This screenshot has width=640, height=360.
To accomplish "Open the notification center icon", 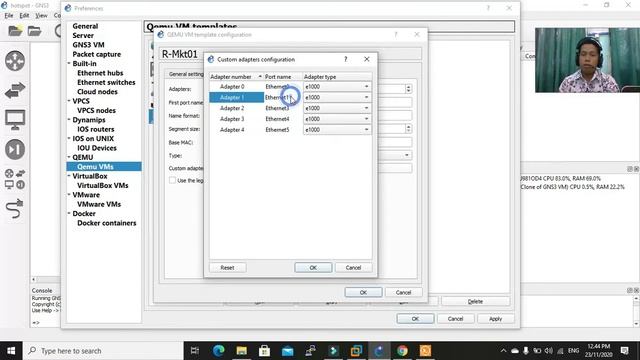I will pyautogui.click(x=624, y=351).
